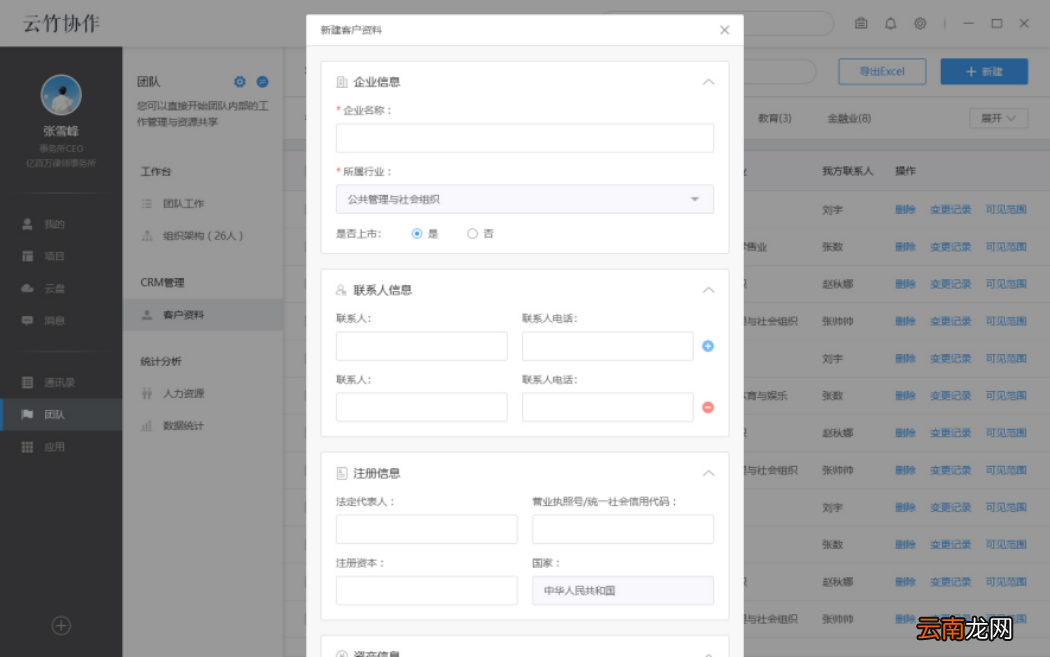The height and width of the screenshot is (657, 1050).
Task: Click the blue round icon beside team gear
Action: [x=262, y=82]
